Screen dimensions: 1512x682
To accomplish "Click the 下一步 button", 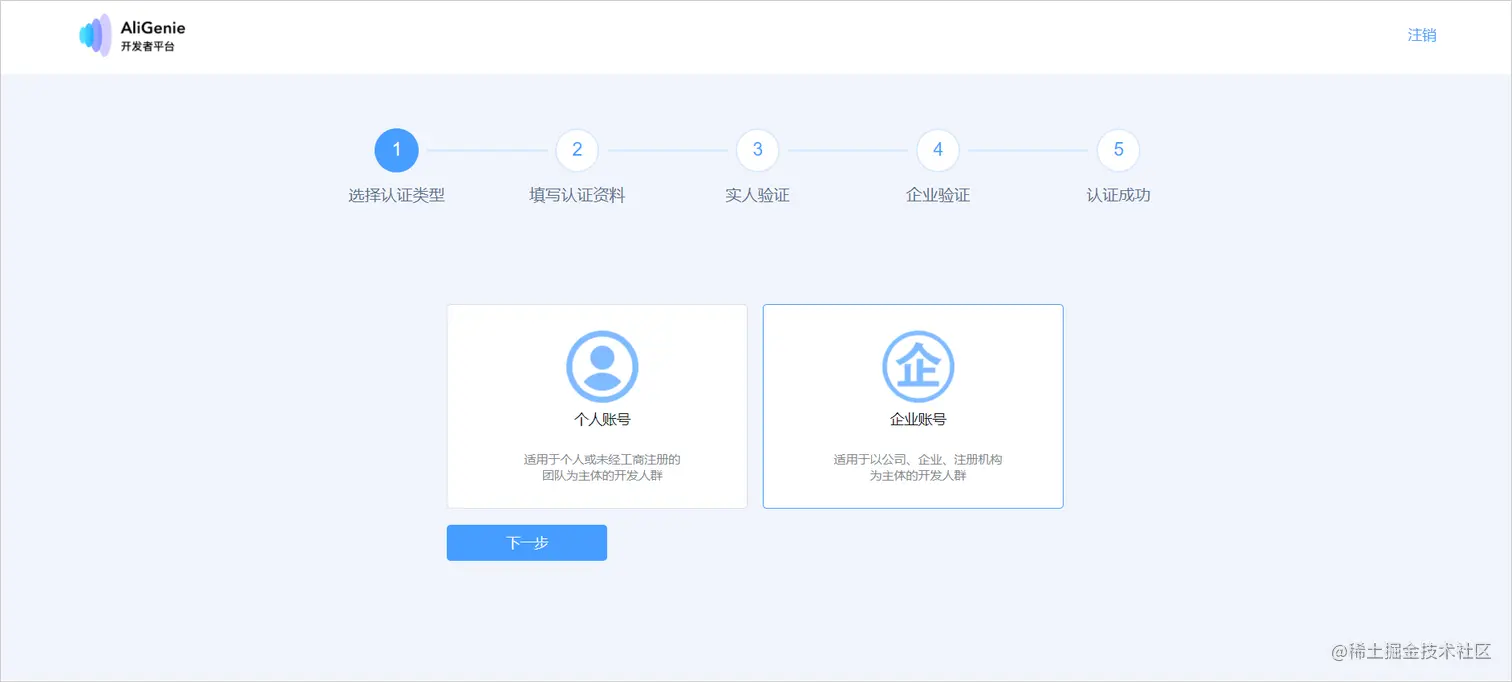I will coord(527,542).
